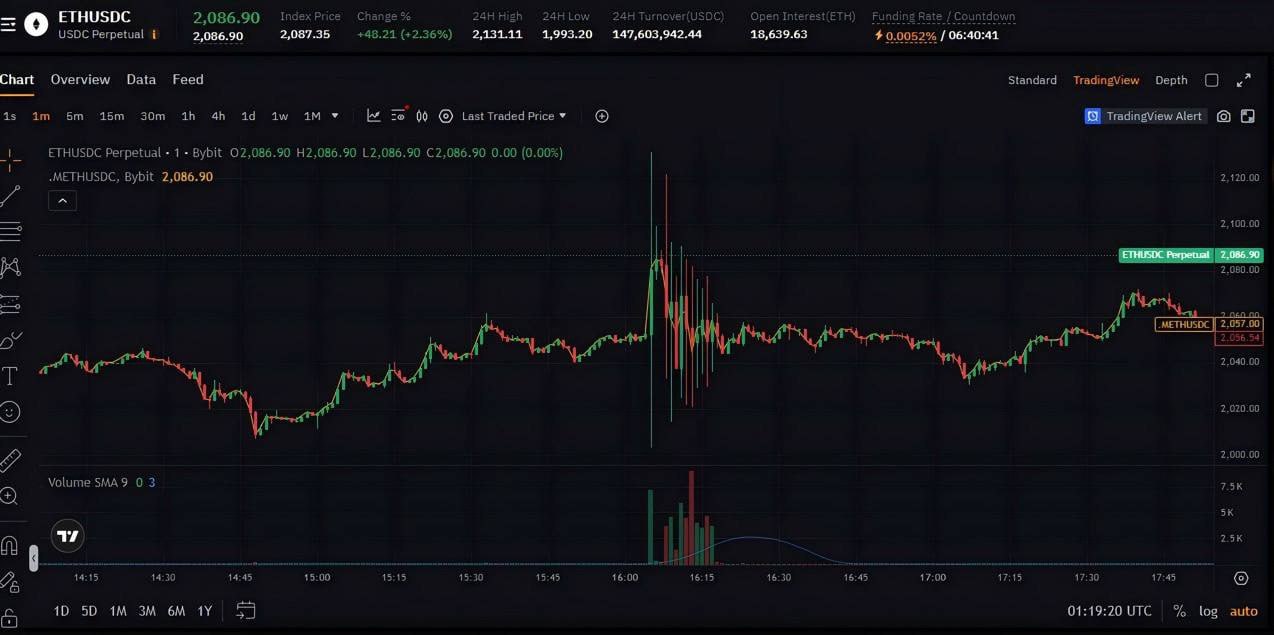Image resolution: width=1274 pixels, height=635 pixels.
Task: Select the 1h timeframe
Action: click(x=188, y=116)
